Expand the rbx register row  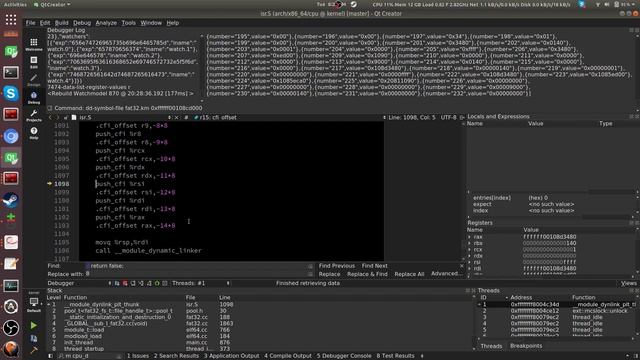pos(469,243)
